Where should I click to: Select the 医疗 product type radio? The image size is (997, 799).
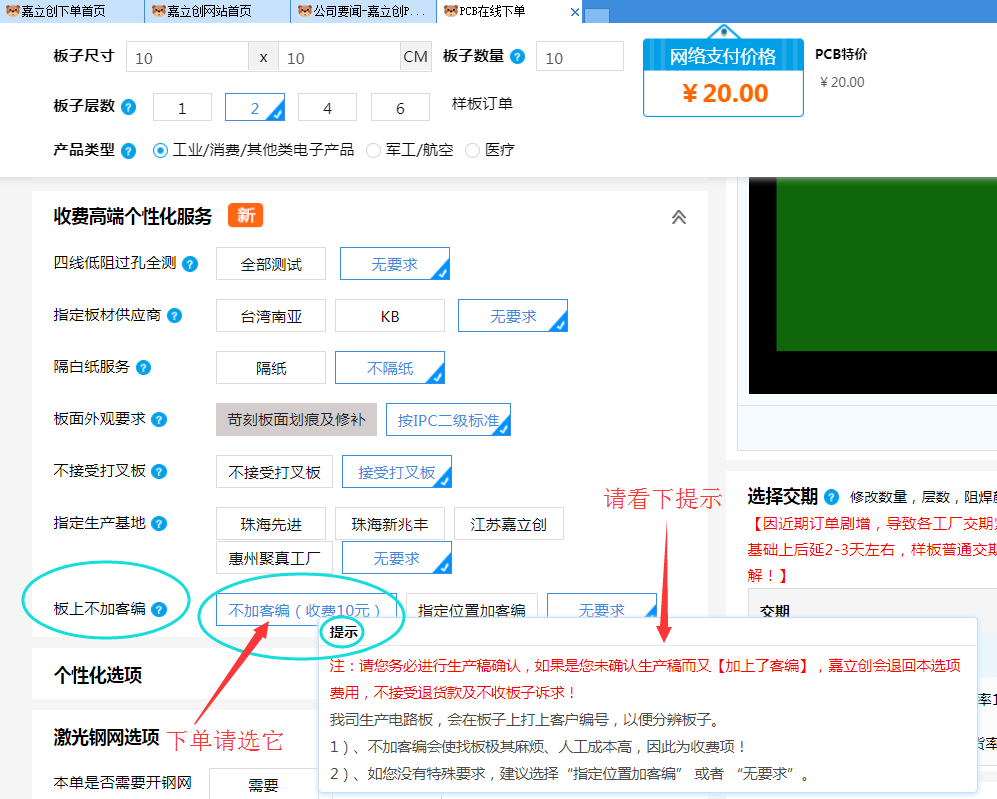pos(472,151)
